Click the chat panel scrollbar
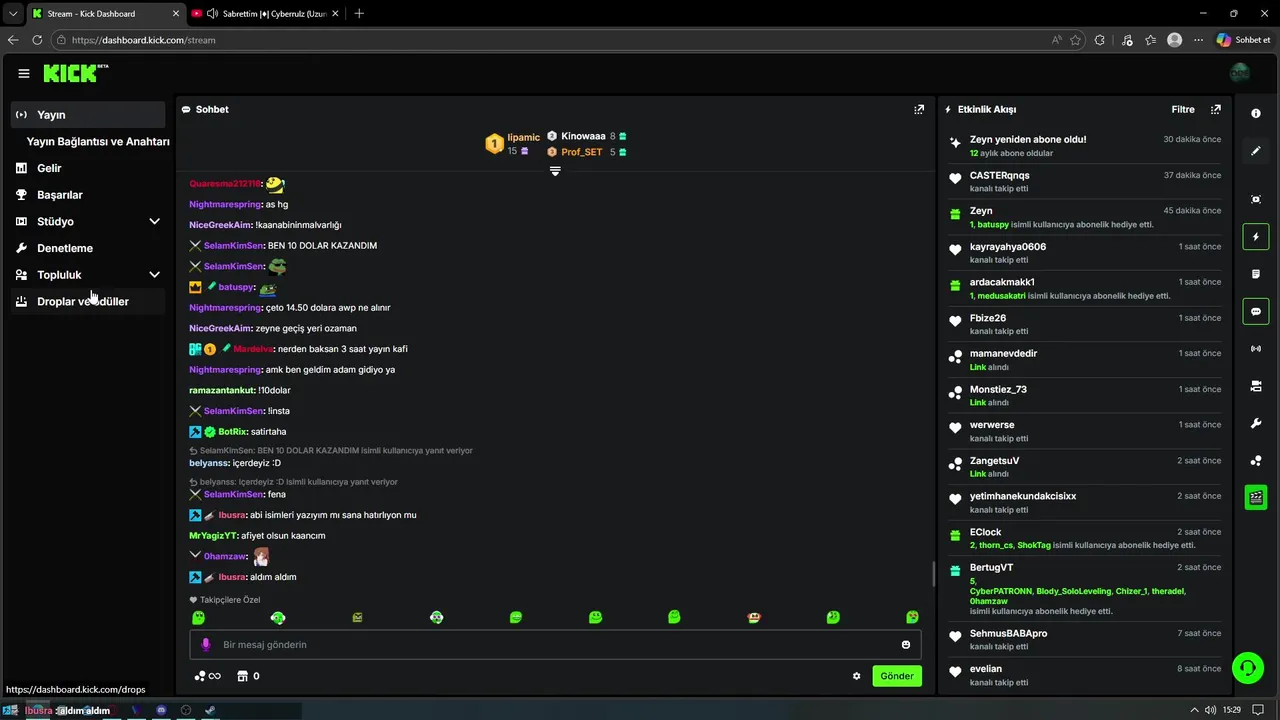Image resolution: width=1280 pixels, height=720 pixels. point(933,573)
